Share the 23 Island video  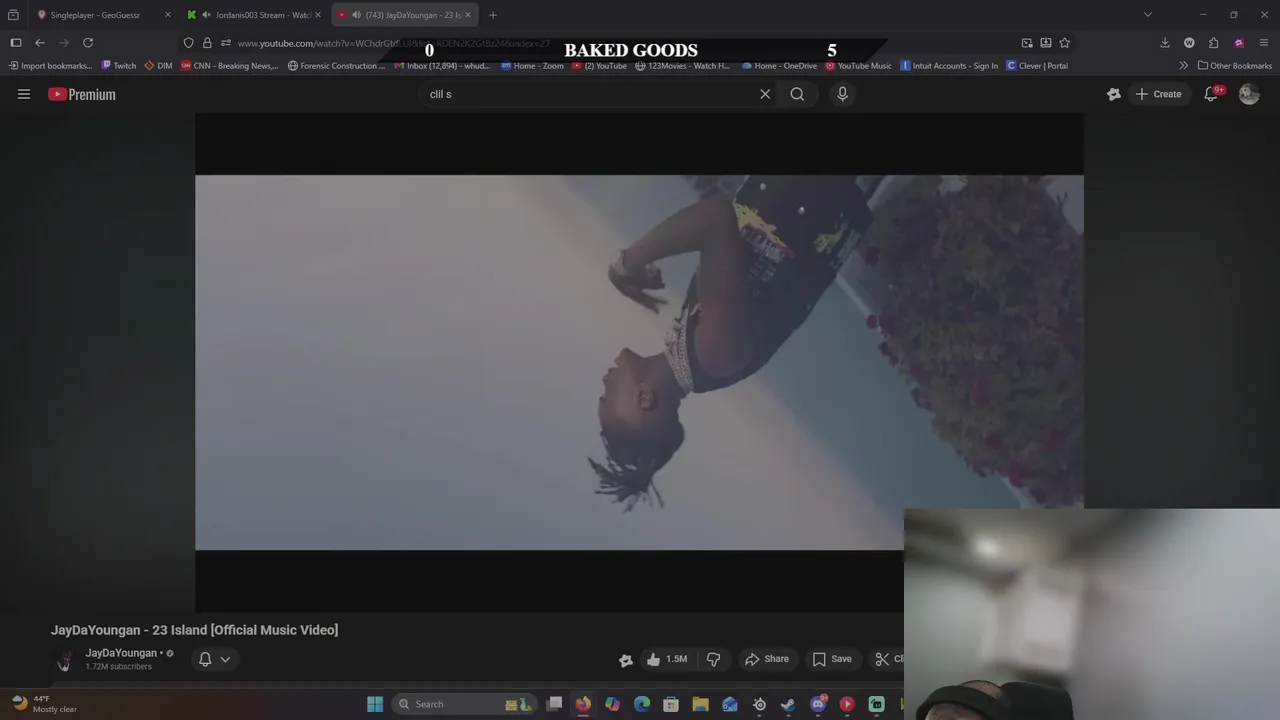767,659
